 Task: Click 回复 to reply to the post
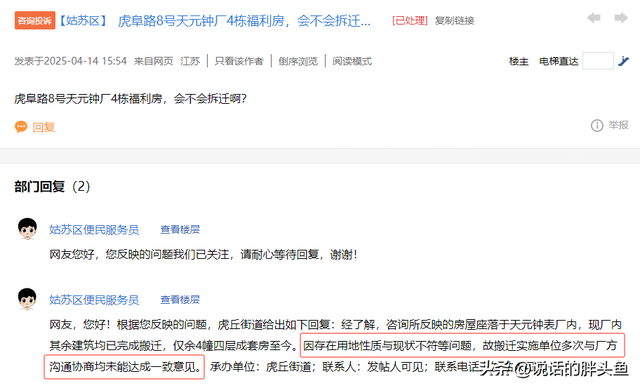click(44, 127)
